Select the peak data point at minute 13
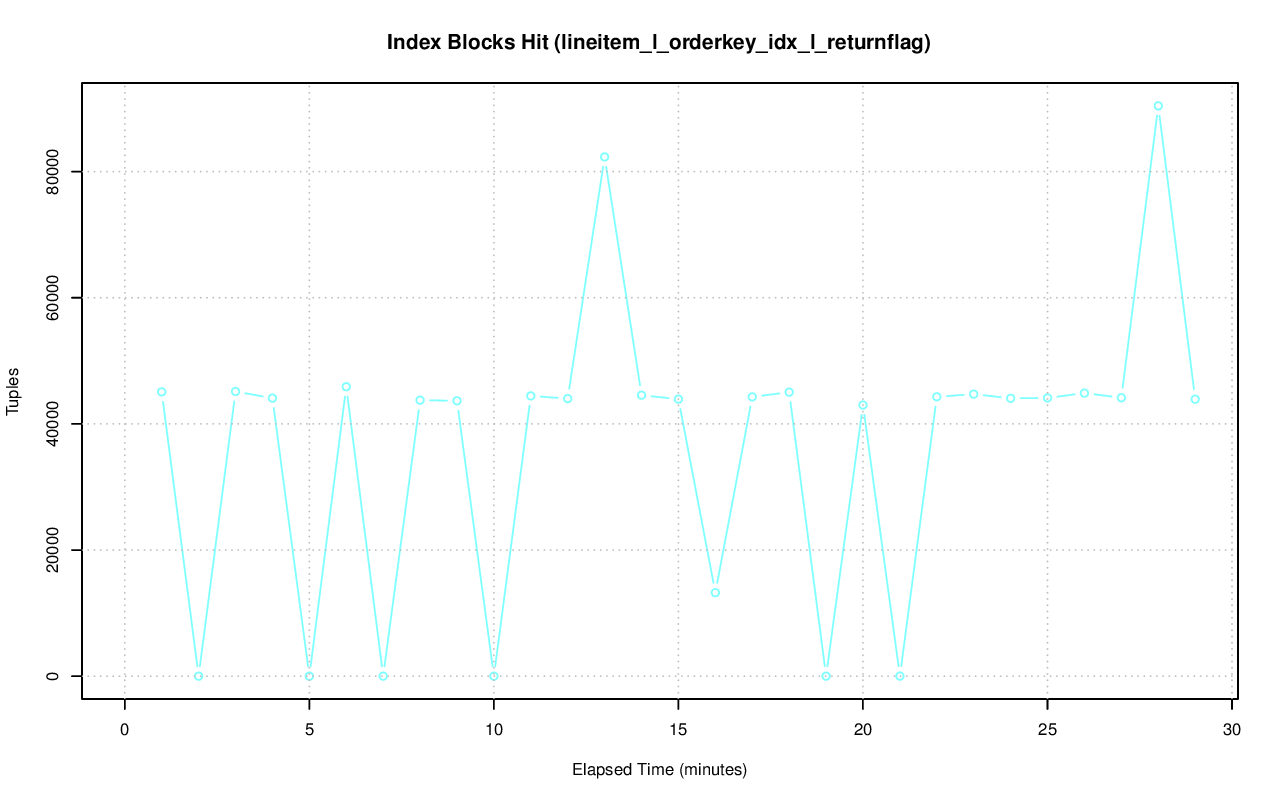The height and width of the screenshot is (801, 1280). (605, 157)
